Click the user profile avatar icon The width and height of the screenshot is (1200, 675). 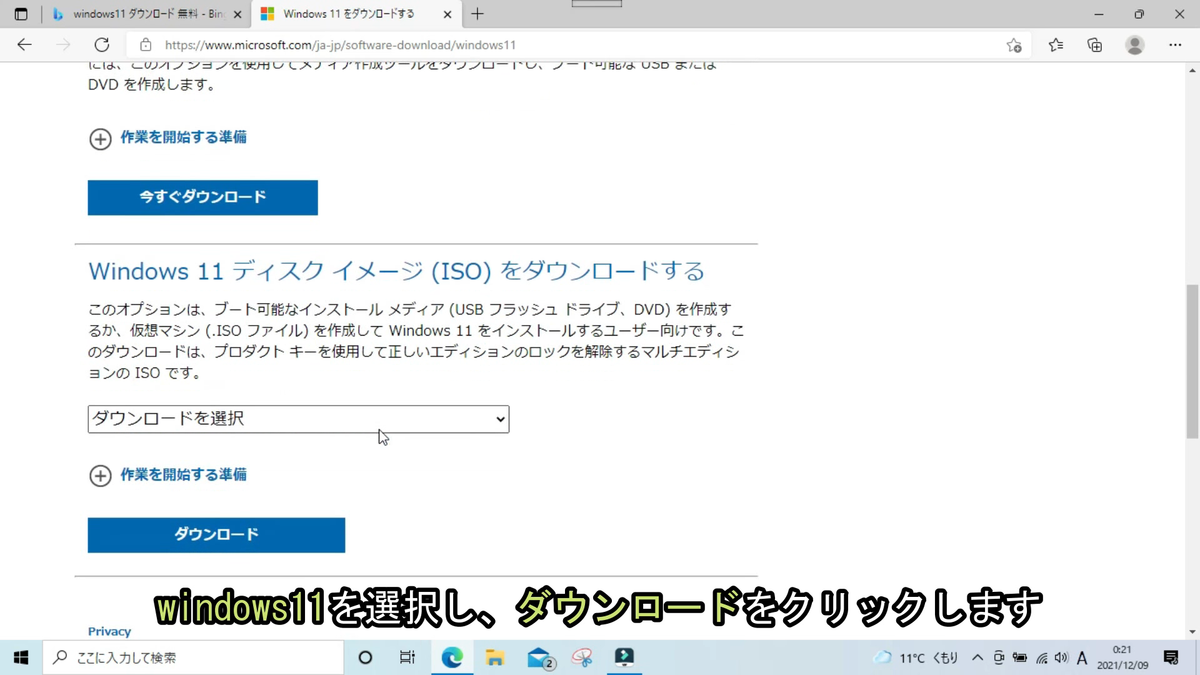[x=1134, y=45]
